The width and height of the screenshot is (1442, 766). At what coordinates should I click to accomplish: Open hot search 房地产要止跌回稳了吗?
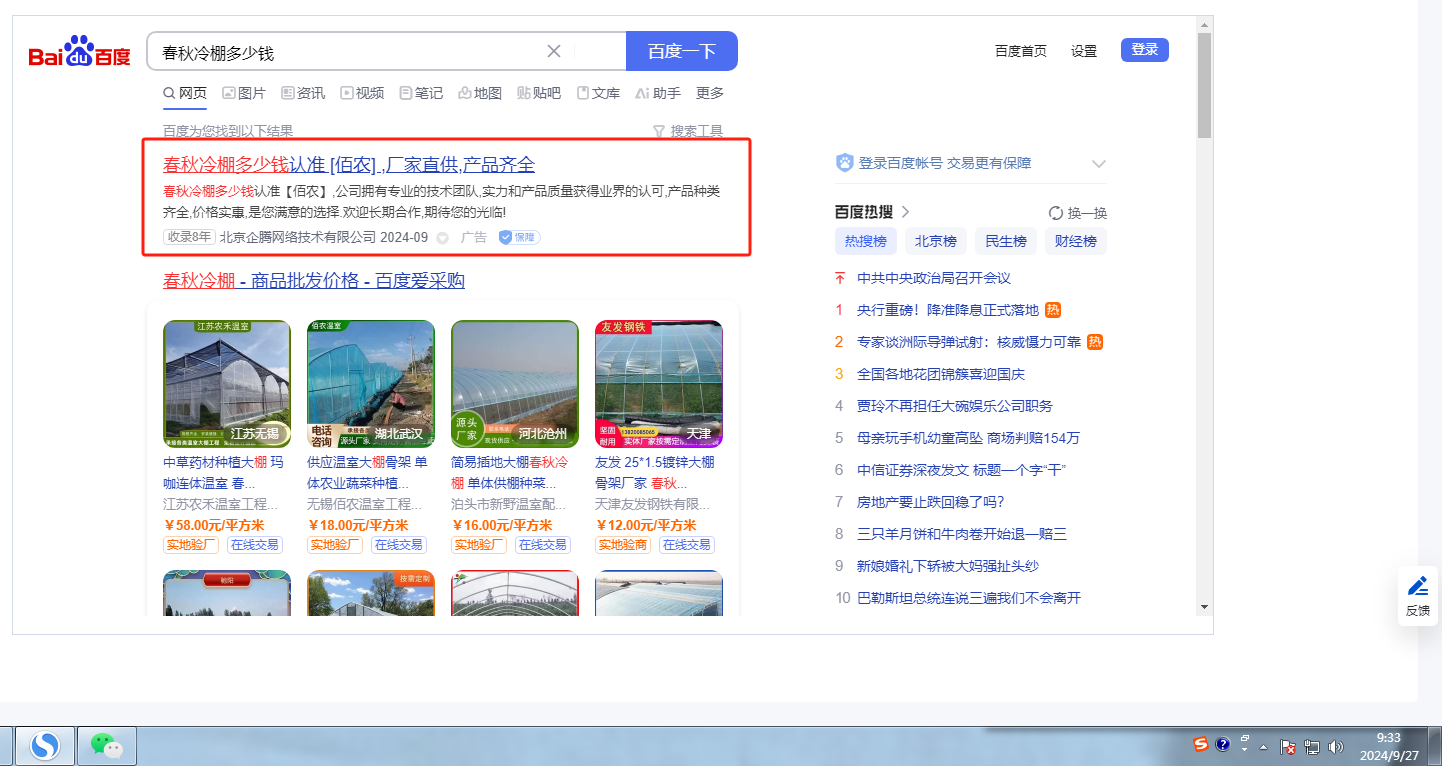pyautogui.click(x=931, y=502)
